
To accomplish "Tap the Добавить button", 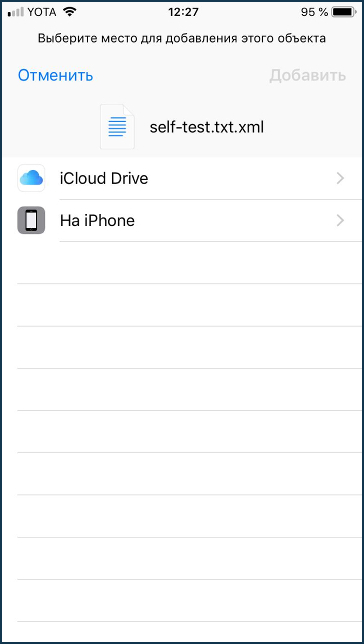I will point(308,76).
